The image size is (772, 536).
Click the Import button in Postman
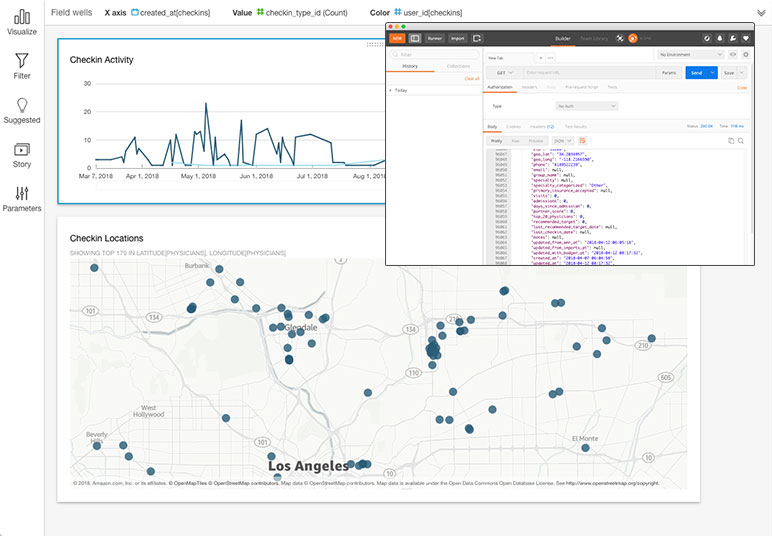(458, 38)
